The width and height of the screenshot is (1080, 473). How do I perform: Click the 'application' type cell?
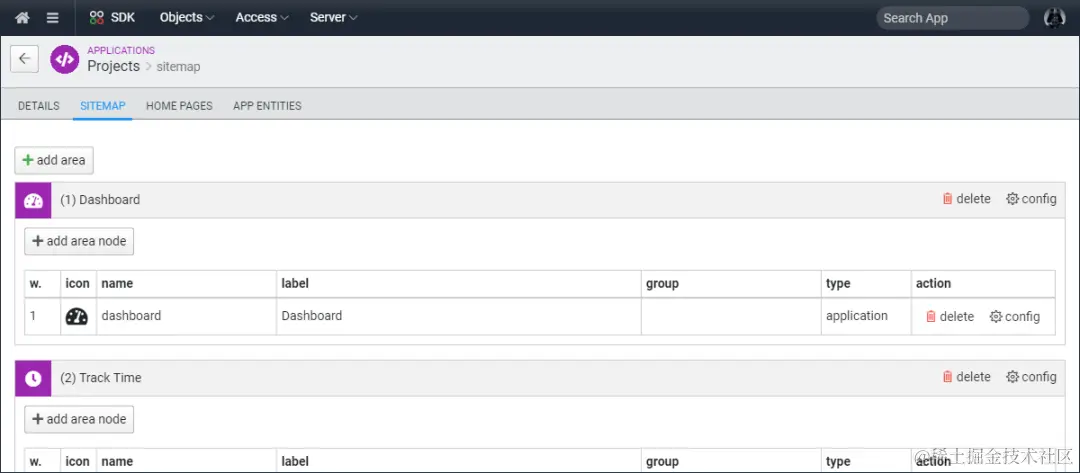(x=866, y=317)
